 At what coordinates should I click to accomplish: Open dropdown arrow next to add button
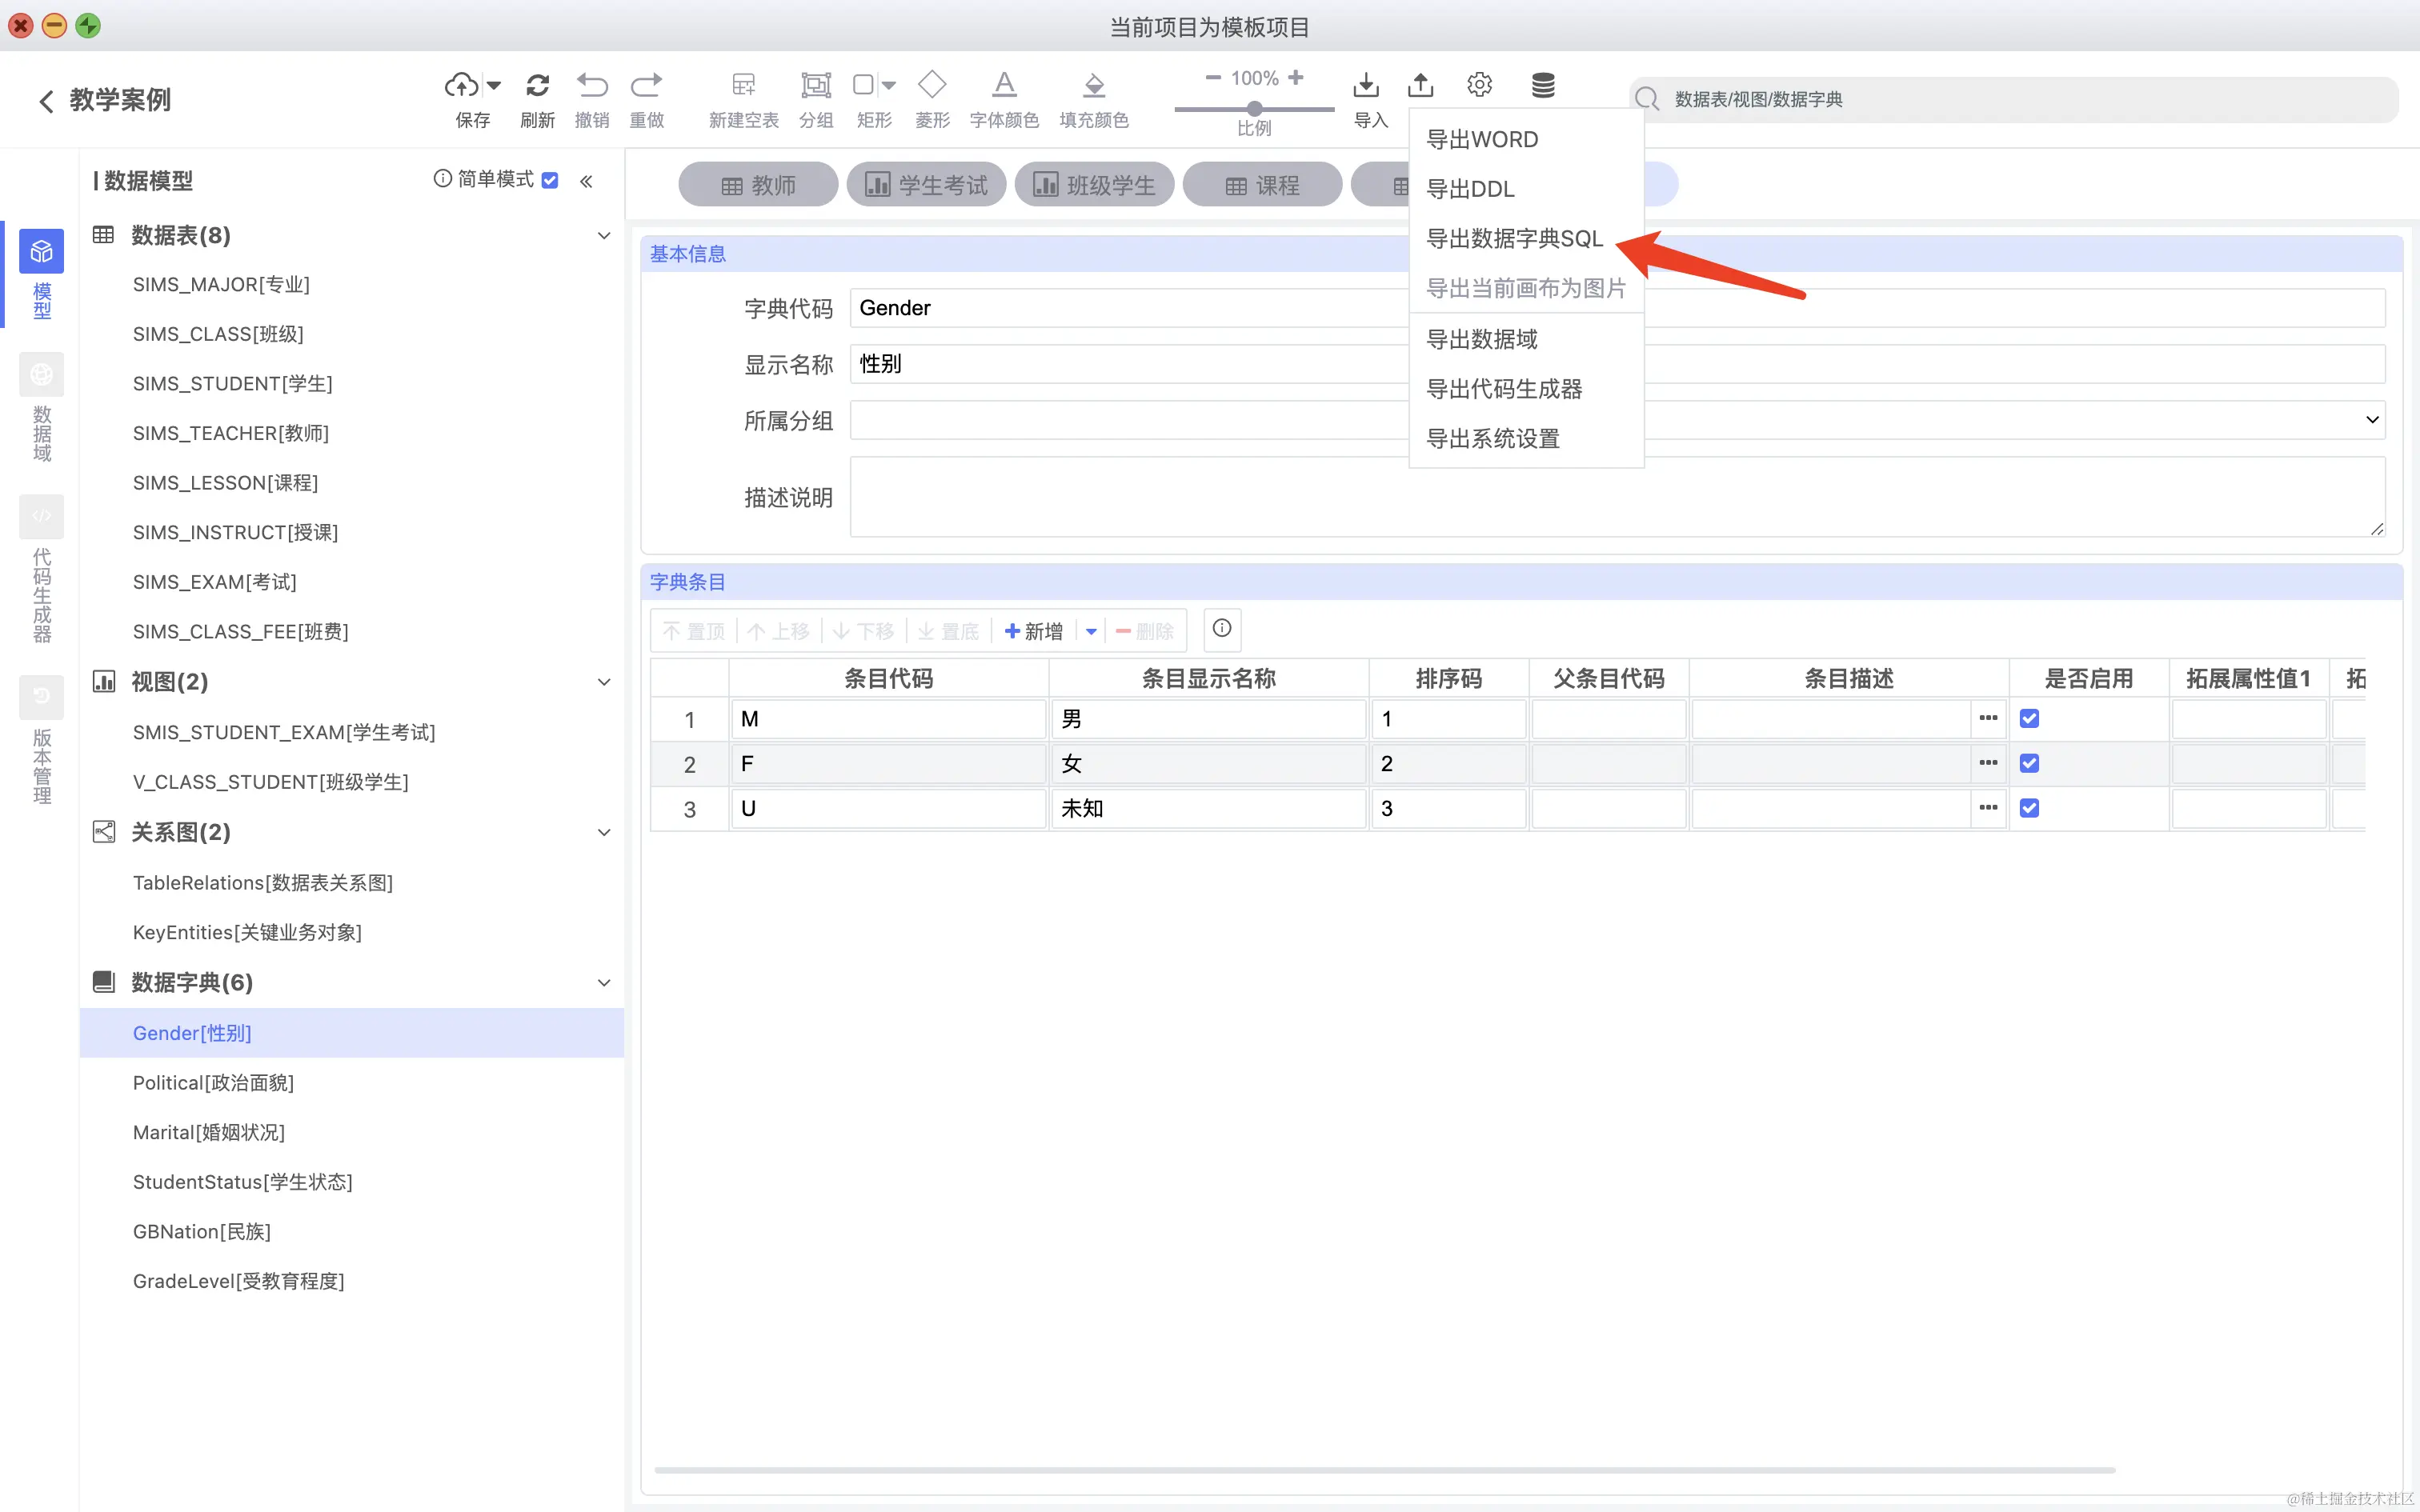(x=1091, y=631)
